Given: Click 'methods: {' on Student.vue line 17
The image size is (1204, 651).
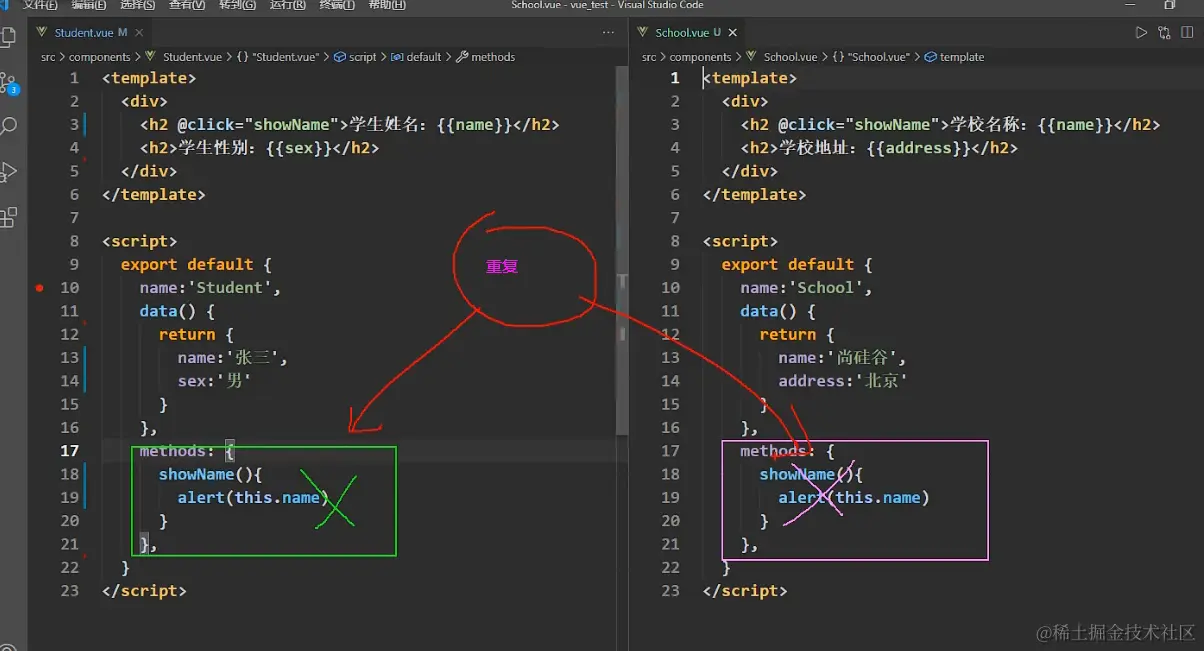Looking at the screenshot, I should pos(187,451).
